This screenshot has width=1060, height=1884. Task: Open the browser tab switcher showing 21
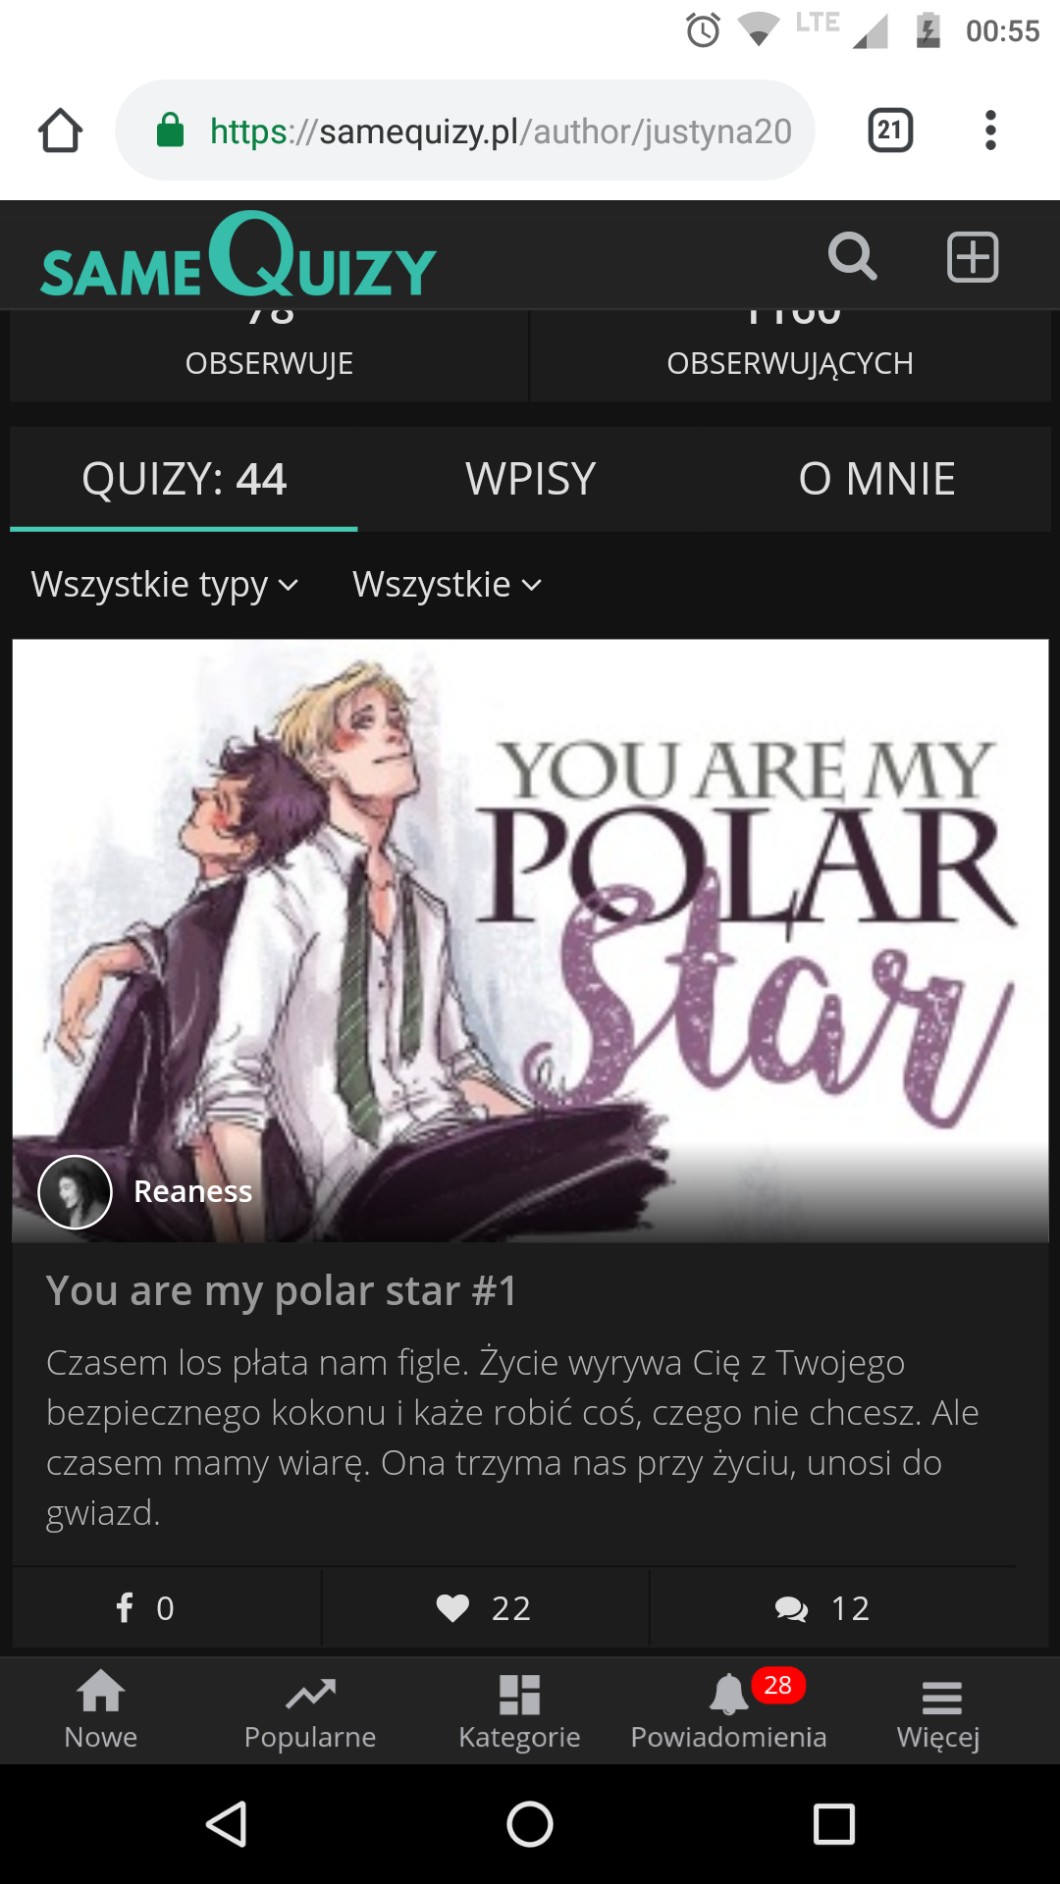point(890,130)
